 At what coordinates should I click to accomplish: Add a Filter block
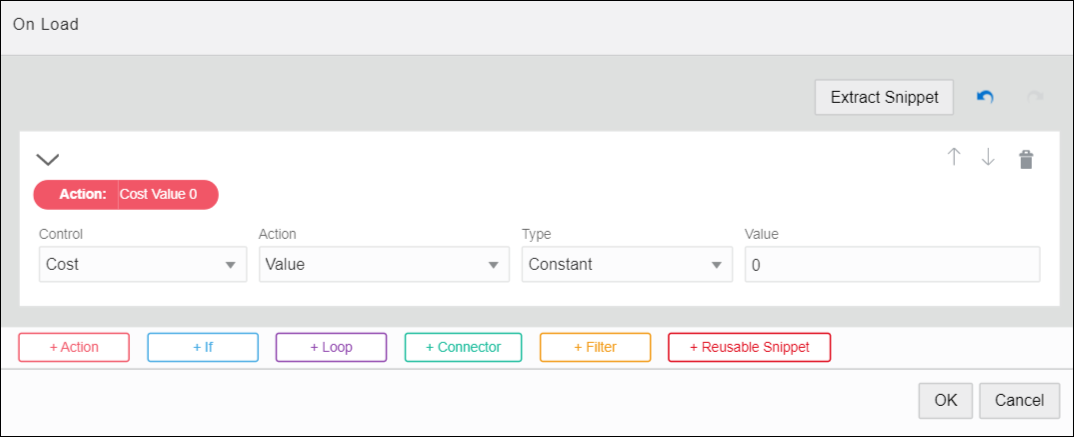(595, 347)
